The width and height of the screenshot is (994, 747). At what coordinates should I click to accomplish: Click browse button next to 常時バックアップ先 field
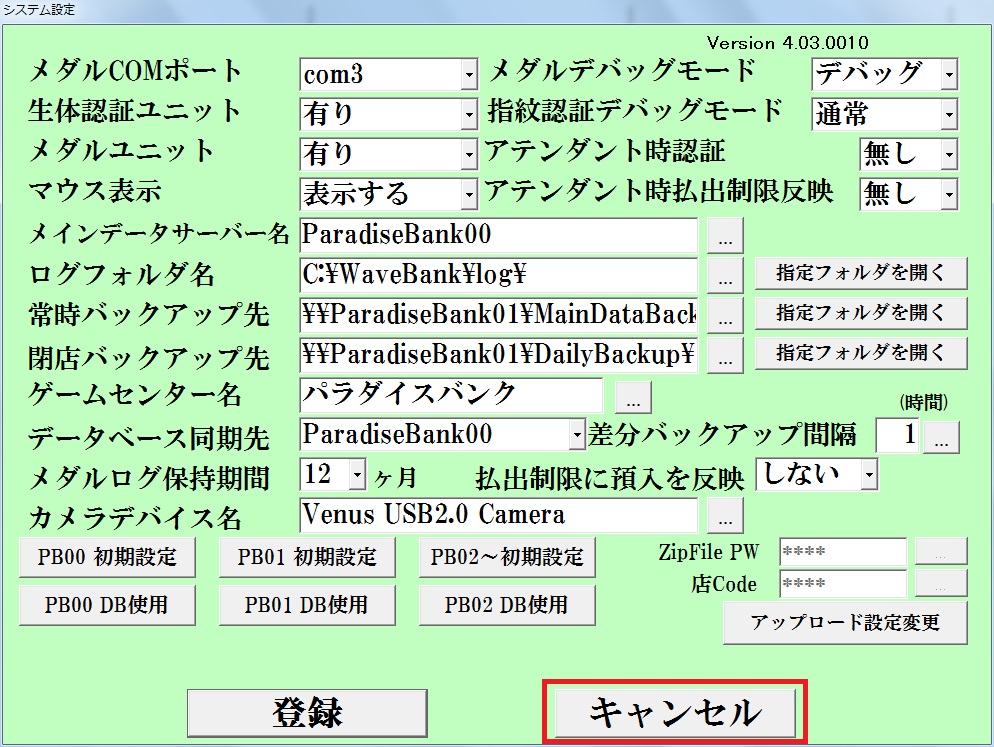click(x=725, y=316)
